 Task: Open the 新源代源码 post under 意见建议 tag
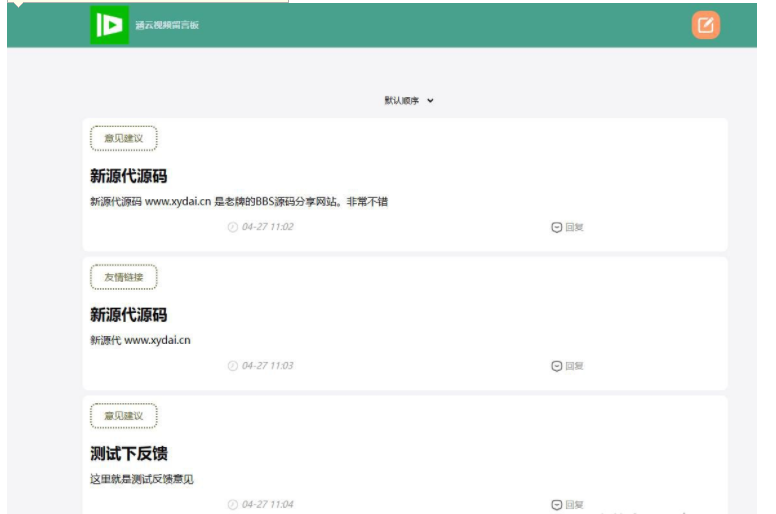[129, 176]
